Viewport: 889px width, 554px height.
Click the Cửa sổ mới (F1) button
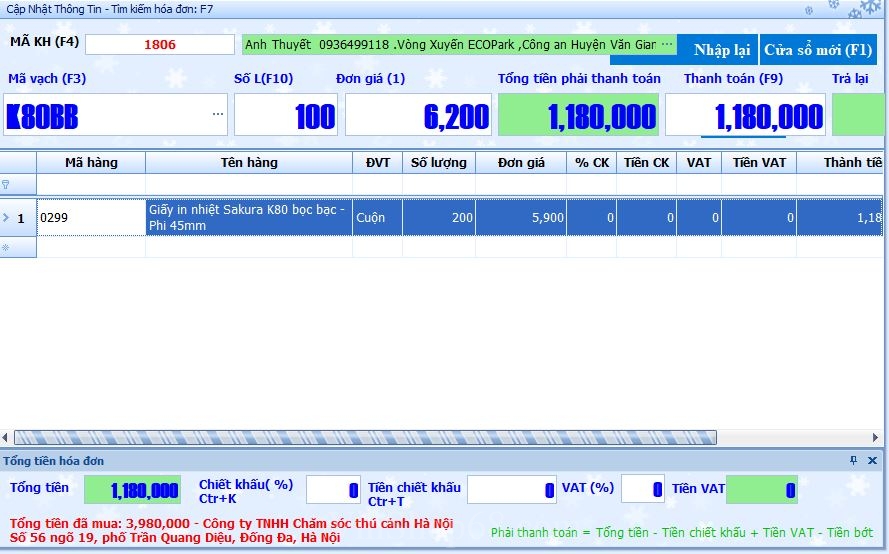[x=818, y=50]
